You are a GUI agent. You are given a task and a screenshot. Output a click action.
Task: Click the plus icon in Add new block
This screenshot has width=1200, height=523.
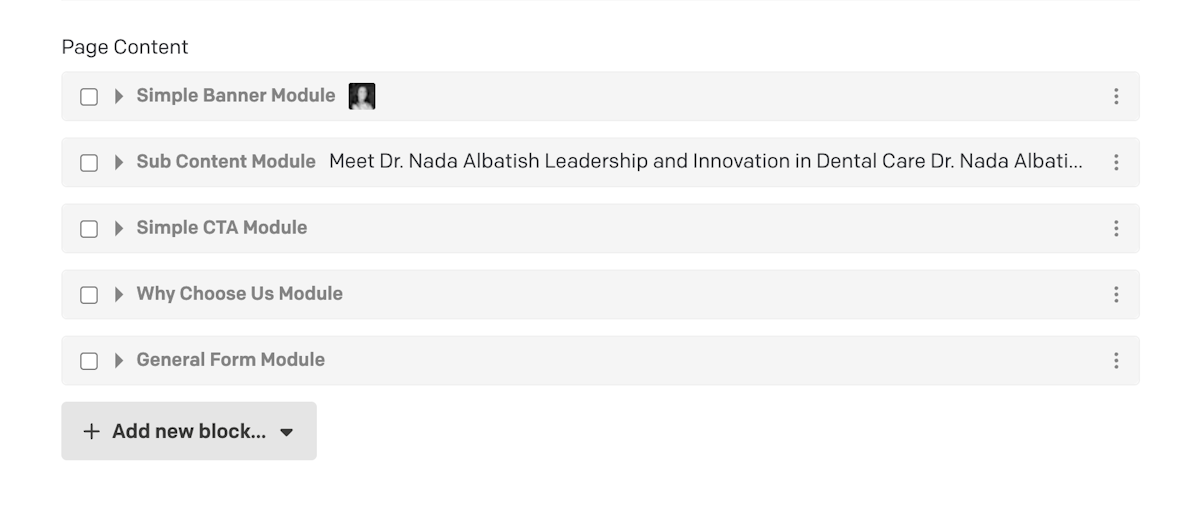(x=91, y=431)
